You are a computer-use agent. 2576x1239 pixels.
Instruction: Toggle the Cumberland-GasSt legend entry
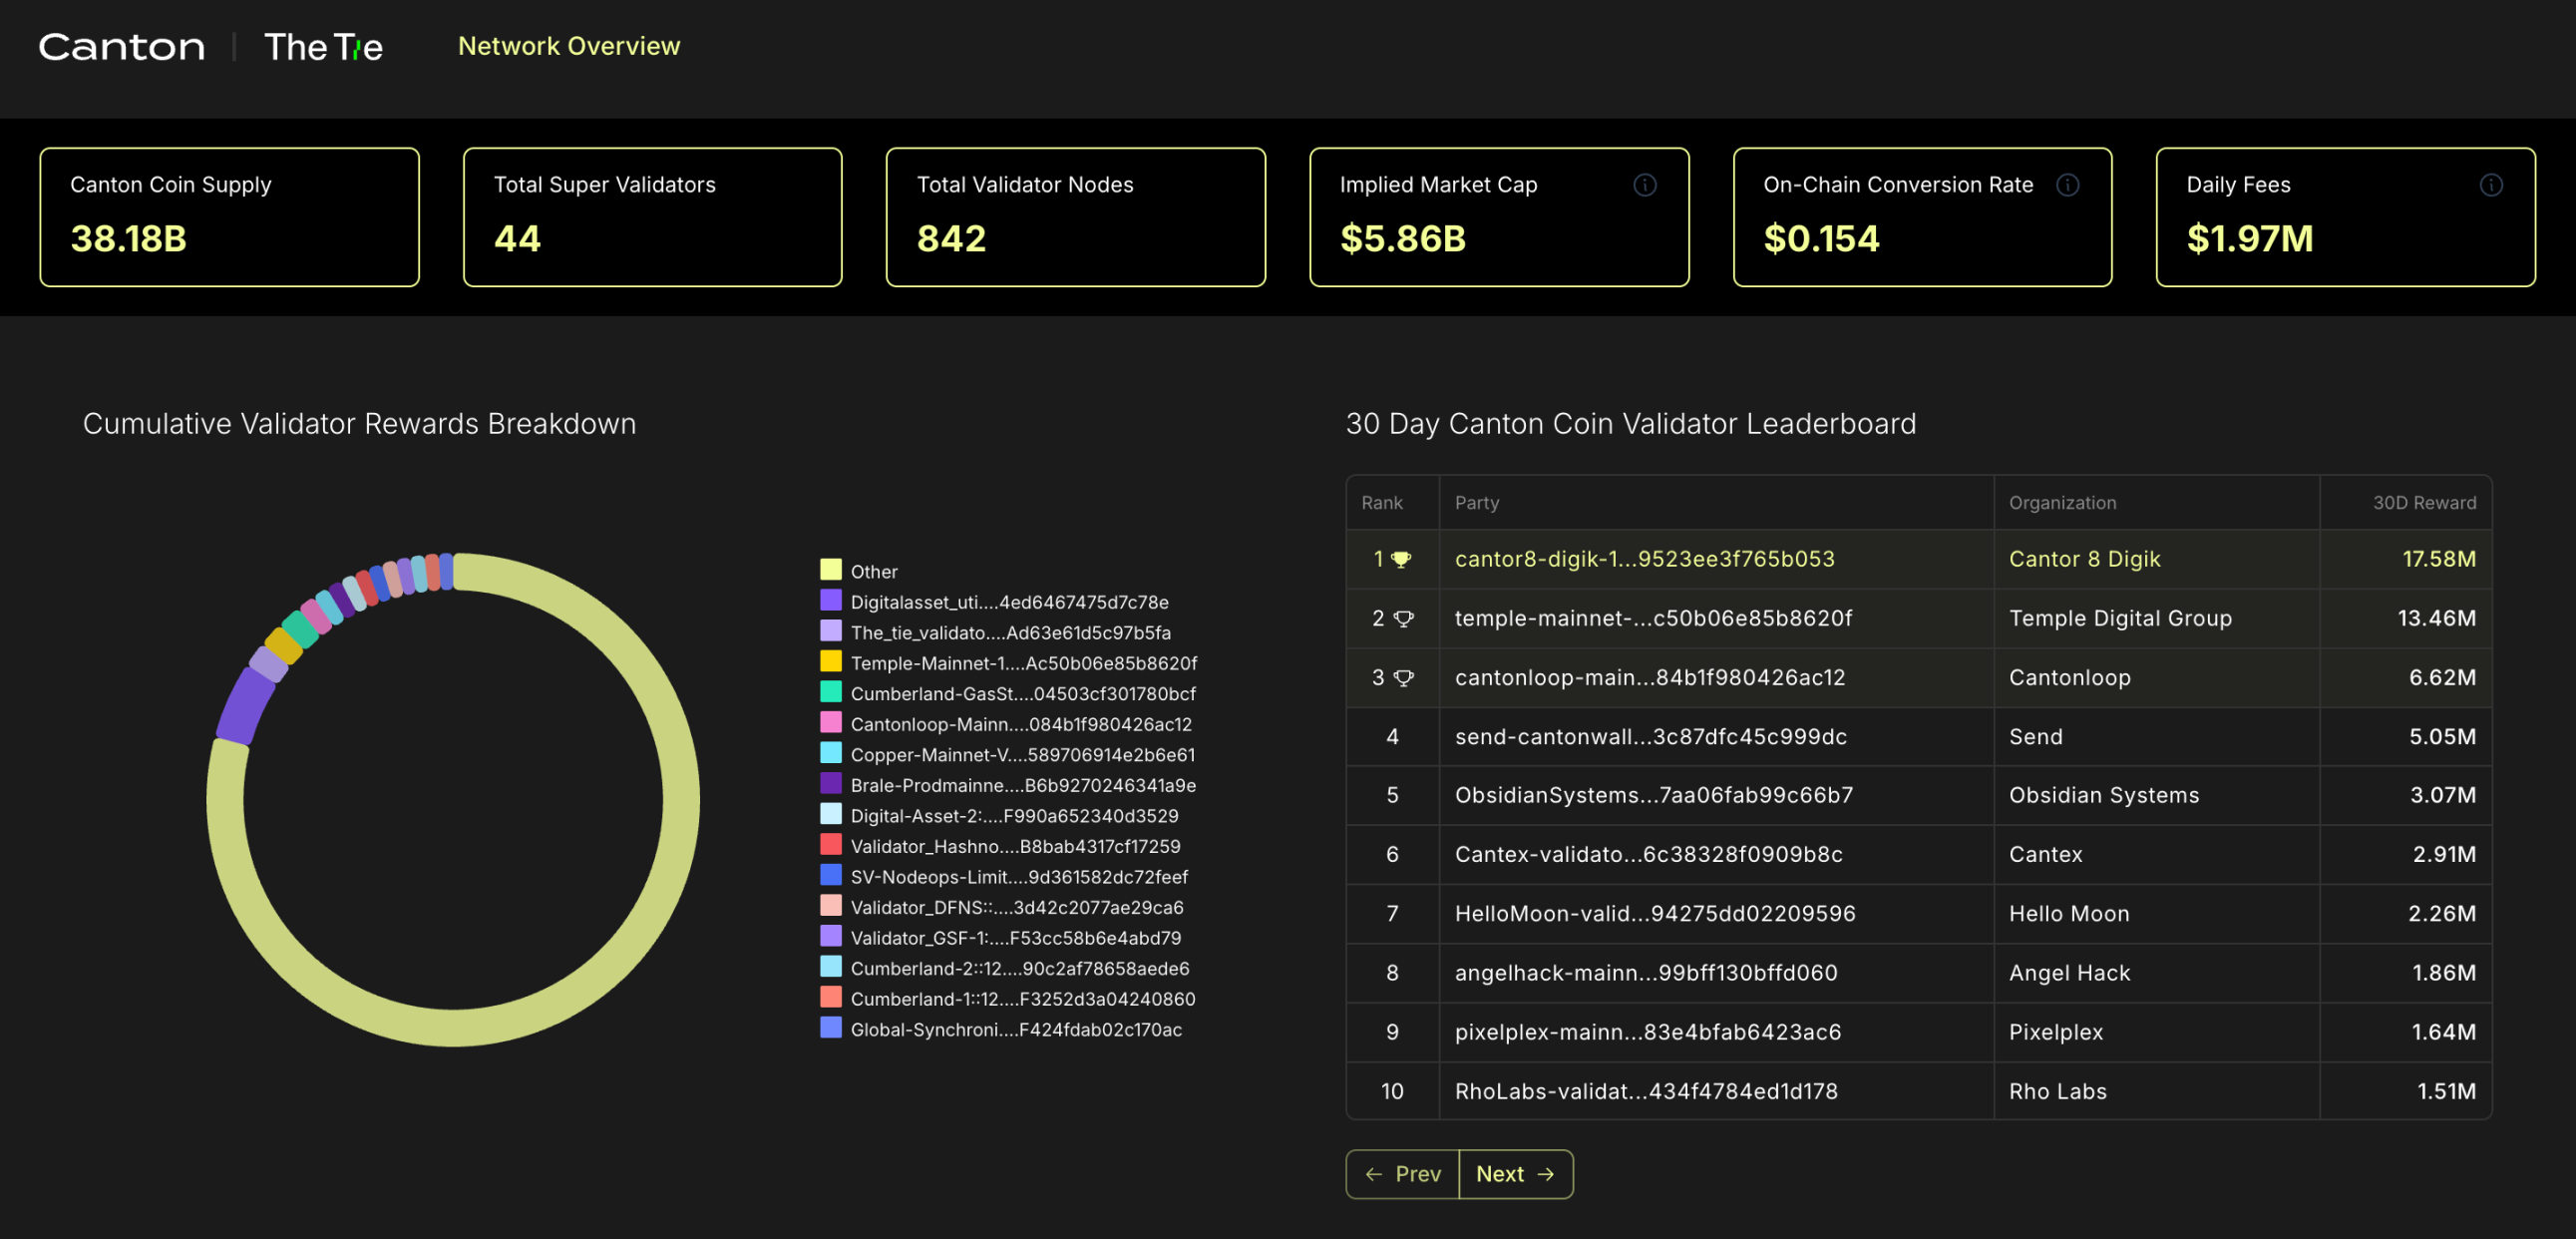(1022, 694)
